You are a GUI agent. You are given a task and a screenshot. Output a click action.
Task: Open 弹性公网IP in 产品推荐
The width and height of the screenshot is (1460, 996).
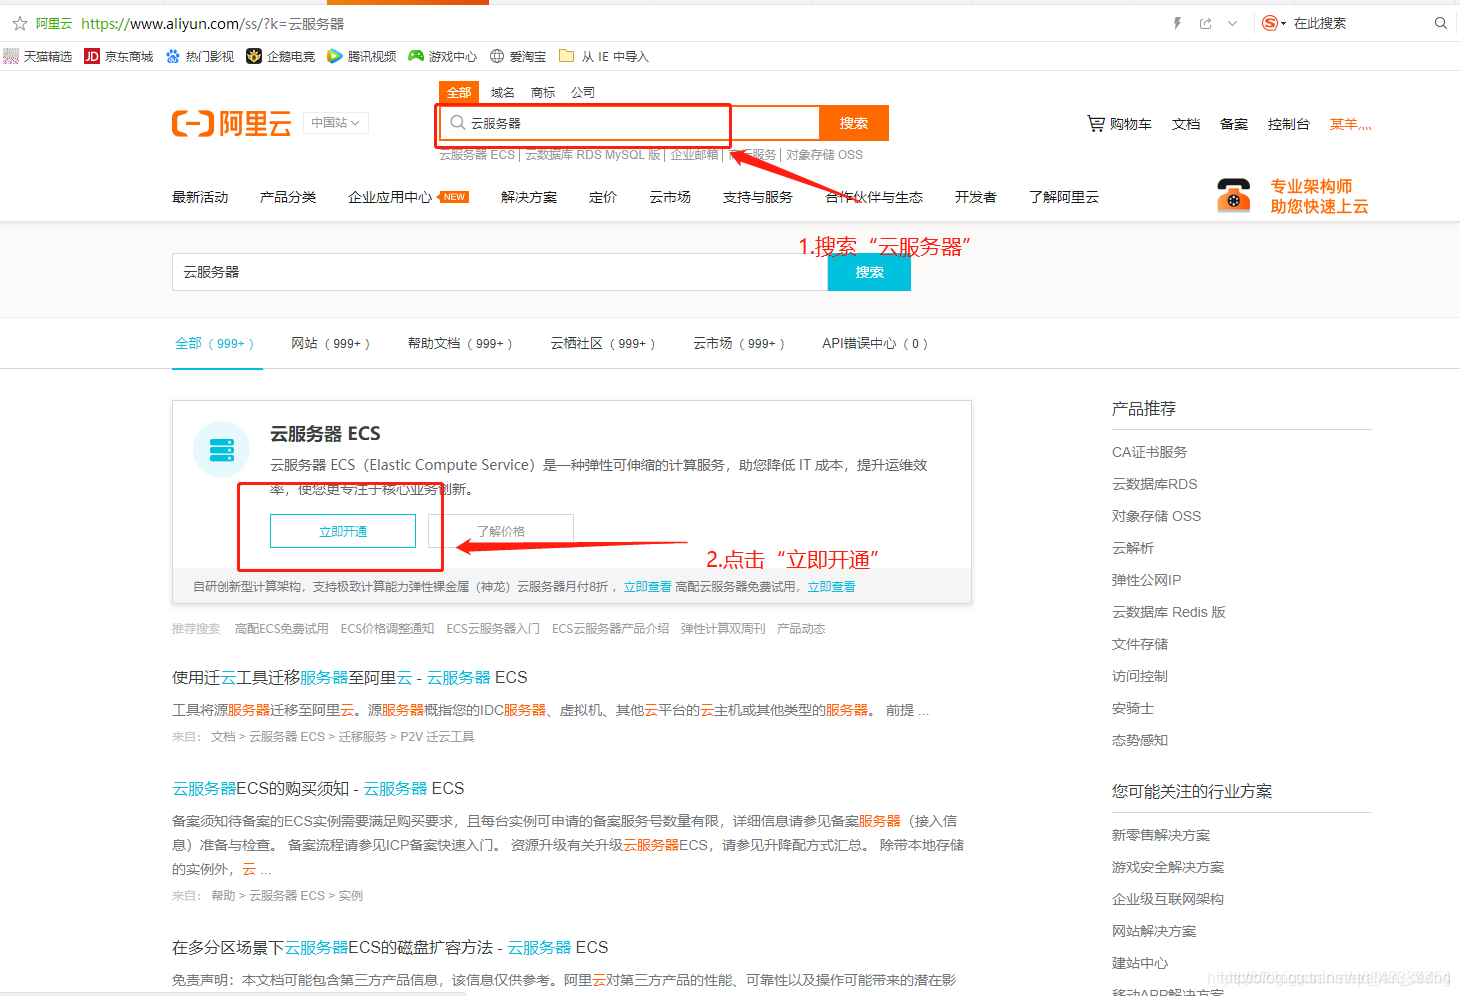(1146, 580)
